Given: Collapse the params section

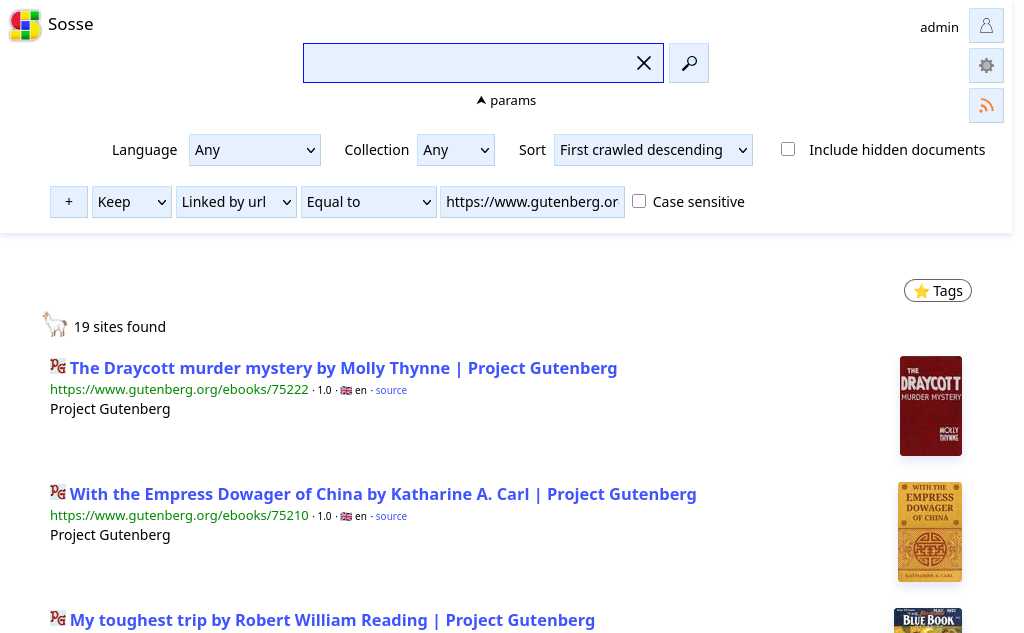Looking at the screenshot, I should tap(506, 101).
